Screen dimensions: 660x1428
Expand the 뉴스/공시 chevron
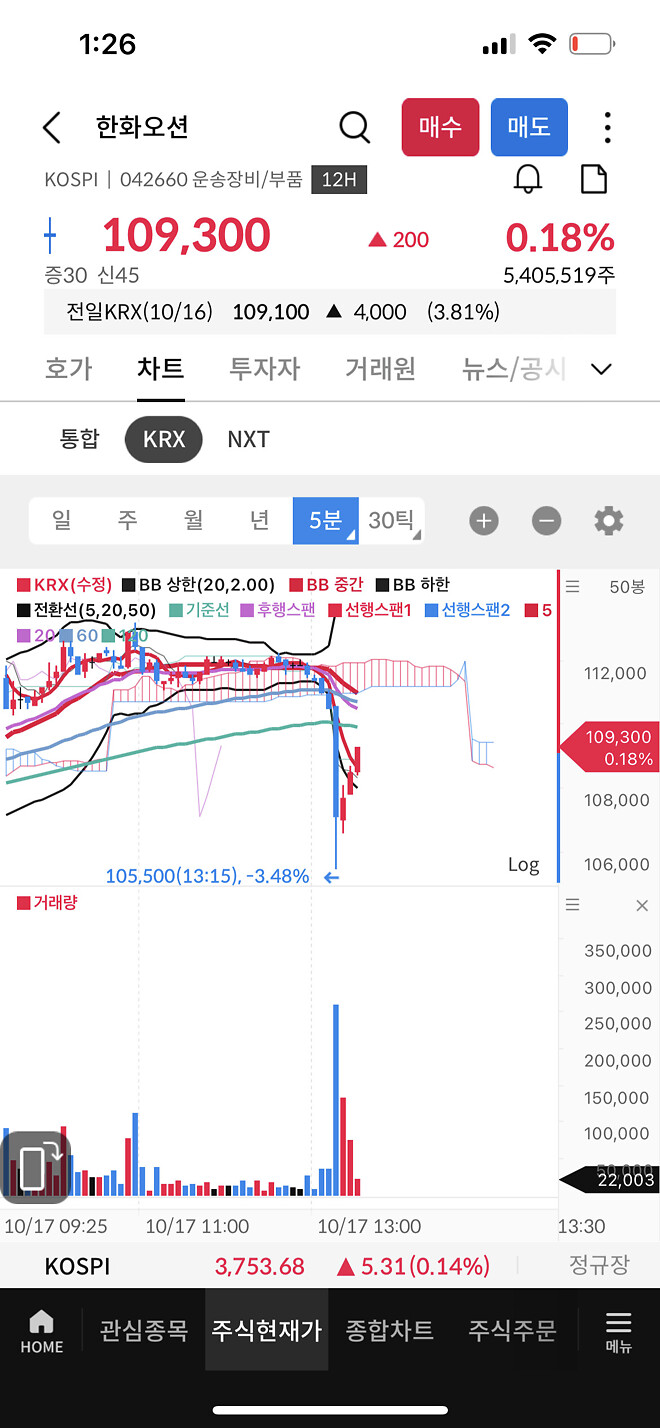pos(601,369)
